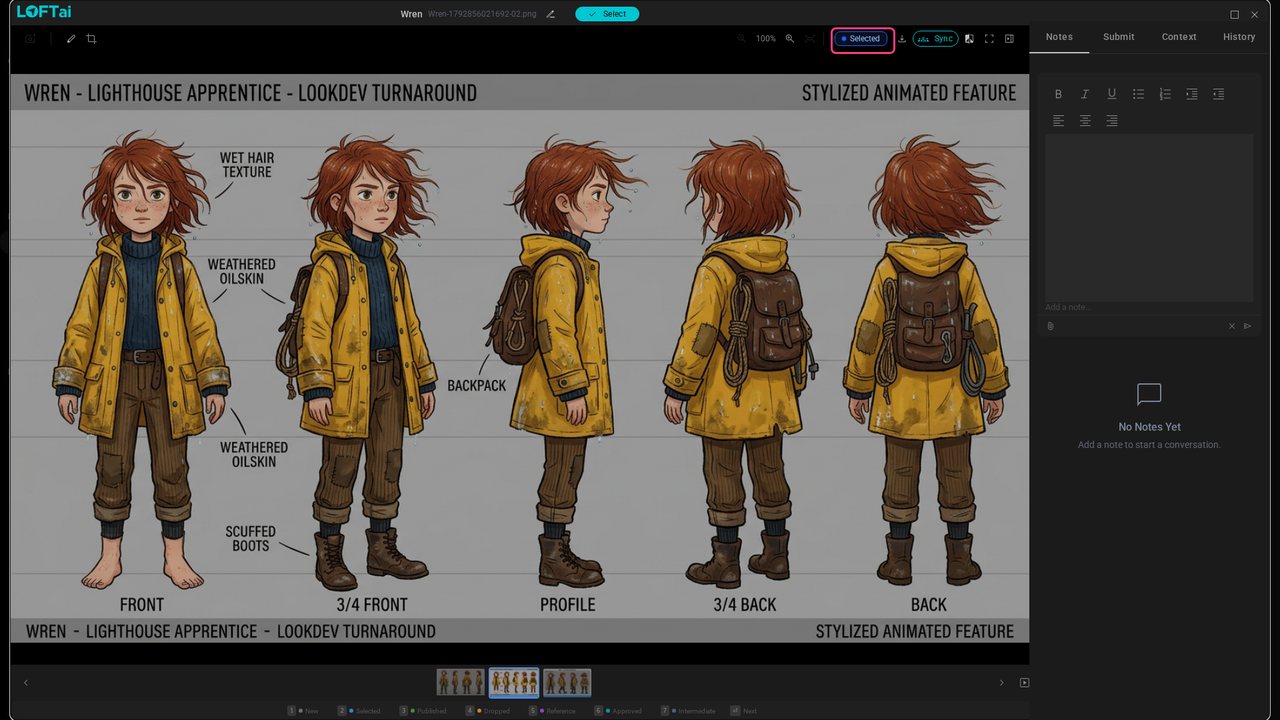This screenshot has height=720, width=1280.
Task: Click the teal Select button
Action: pos(607,14)
